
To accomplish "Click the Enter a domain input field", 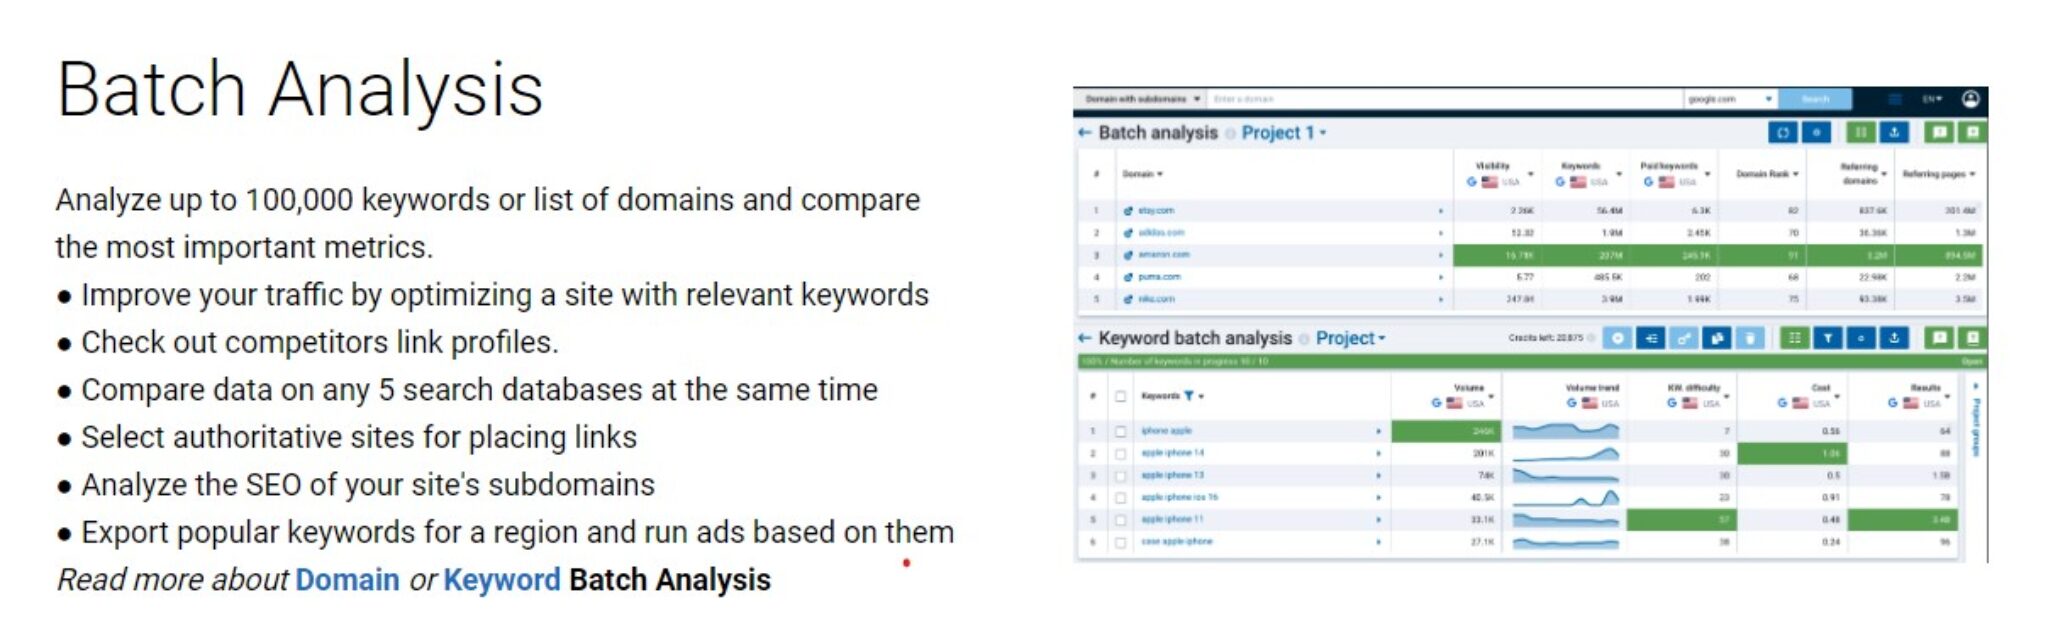I will pyautogui.click(x=1445, y=99).
